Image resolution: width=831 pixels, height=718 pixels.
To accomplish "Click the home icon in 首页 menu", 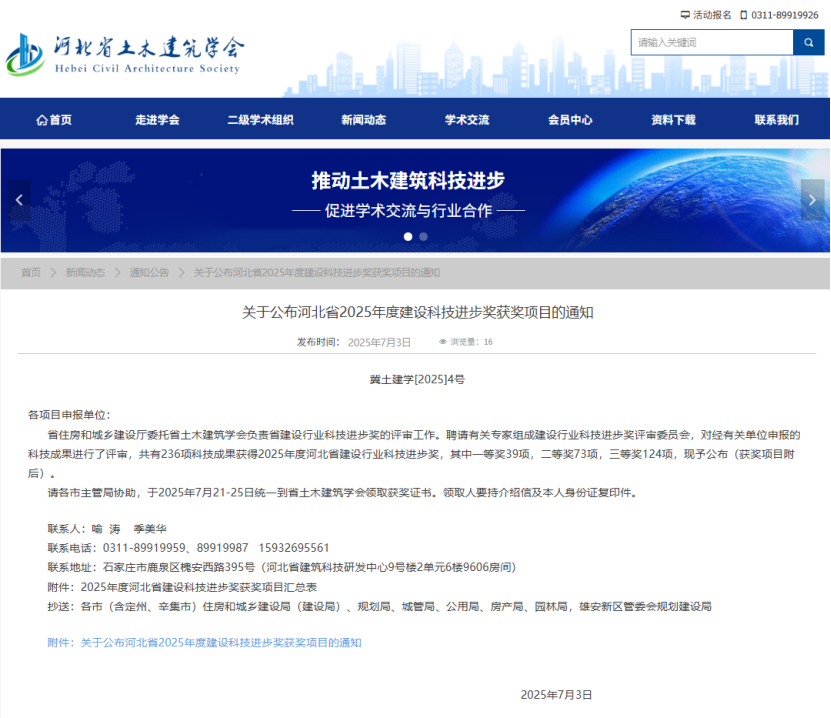I will pyautogui.click(x=41, y=120).
